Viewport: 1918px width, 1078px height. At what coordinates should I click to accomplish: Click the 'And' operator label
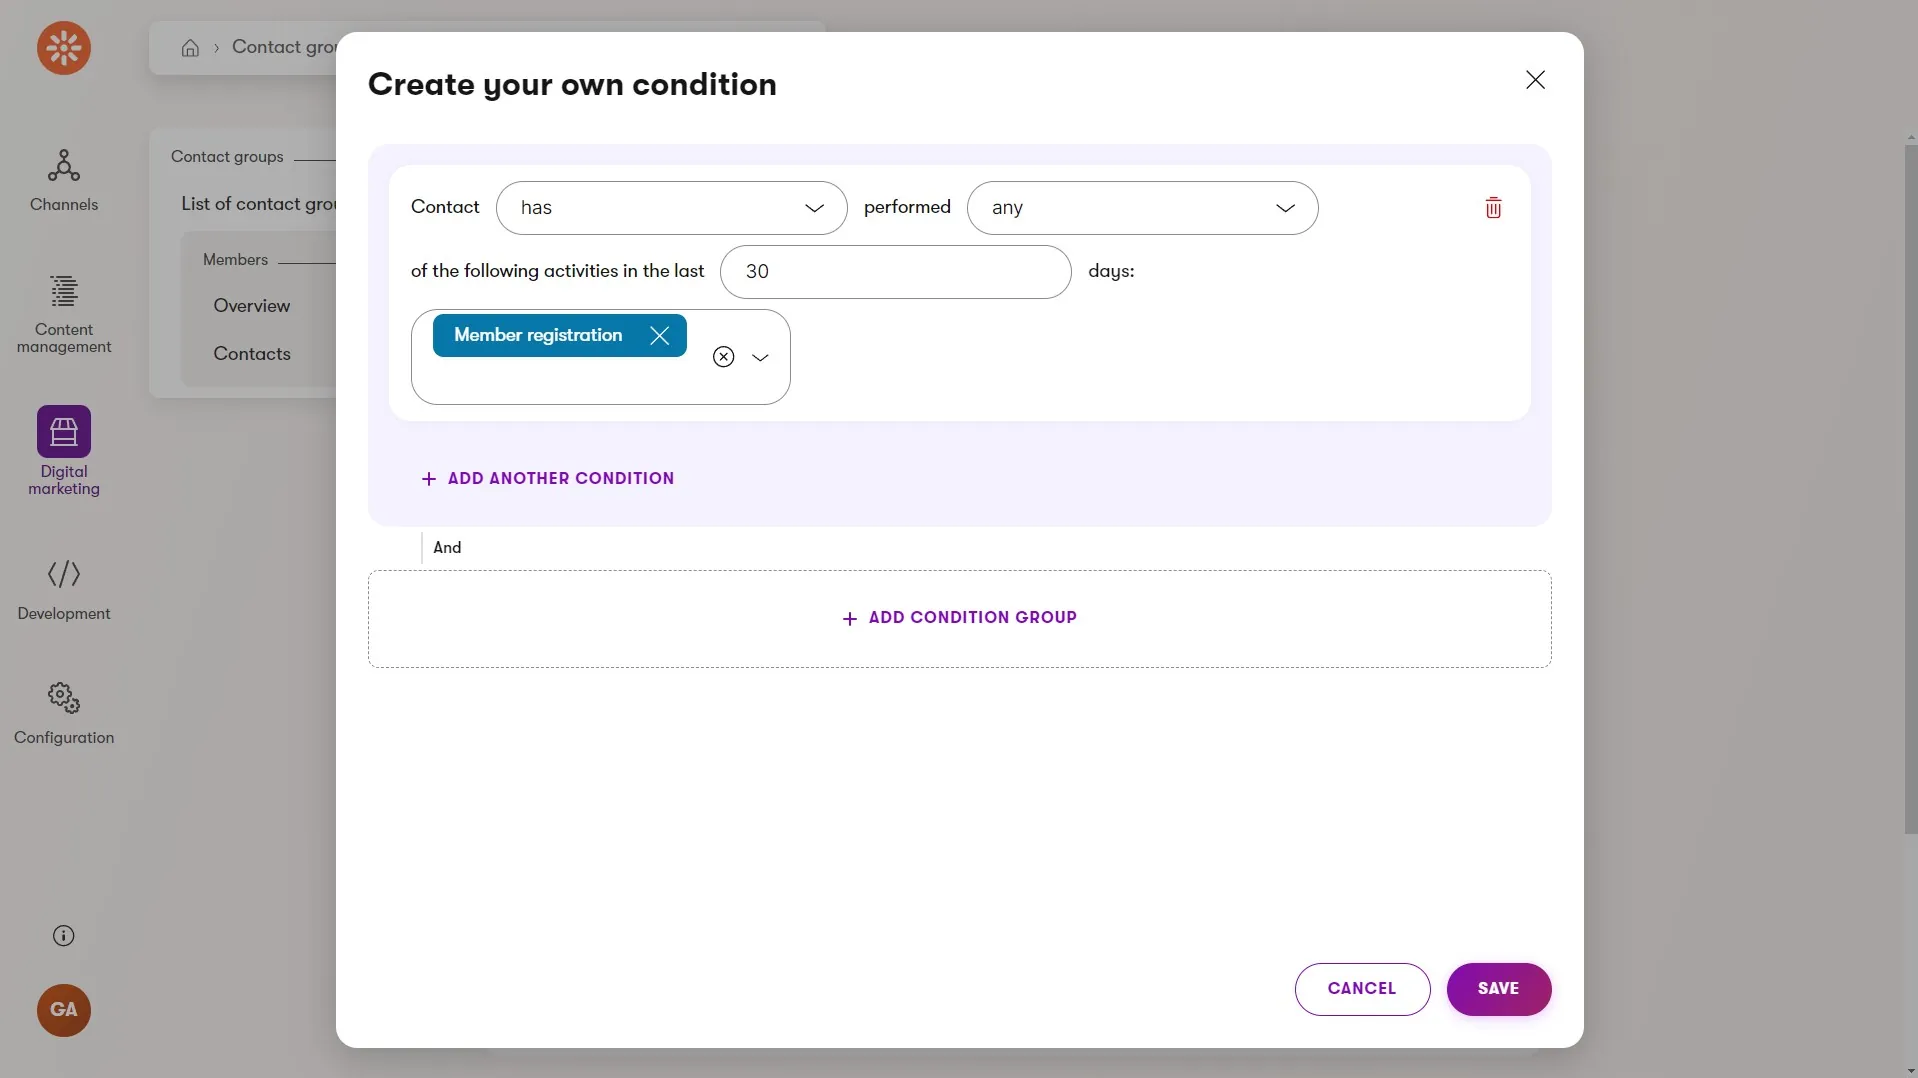coord(447,548)
